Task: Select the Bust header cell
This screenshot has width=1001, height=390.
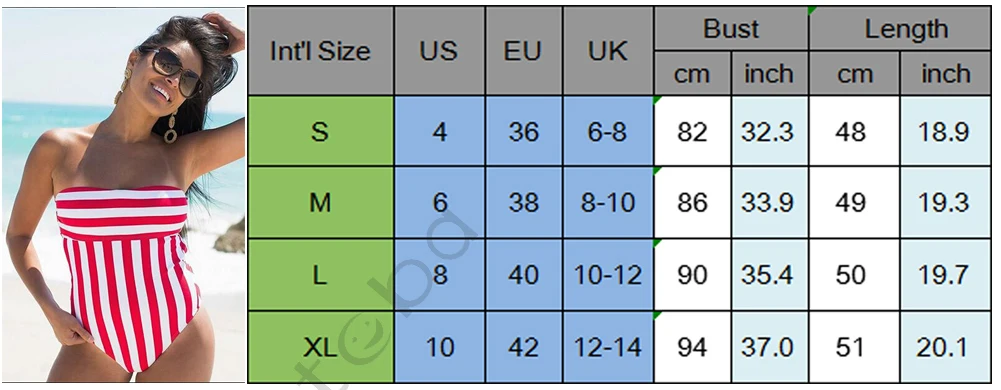Action: [x=731, y=29]
